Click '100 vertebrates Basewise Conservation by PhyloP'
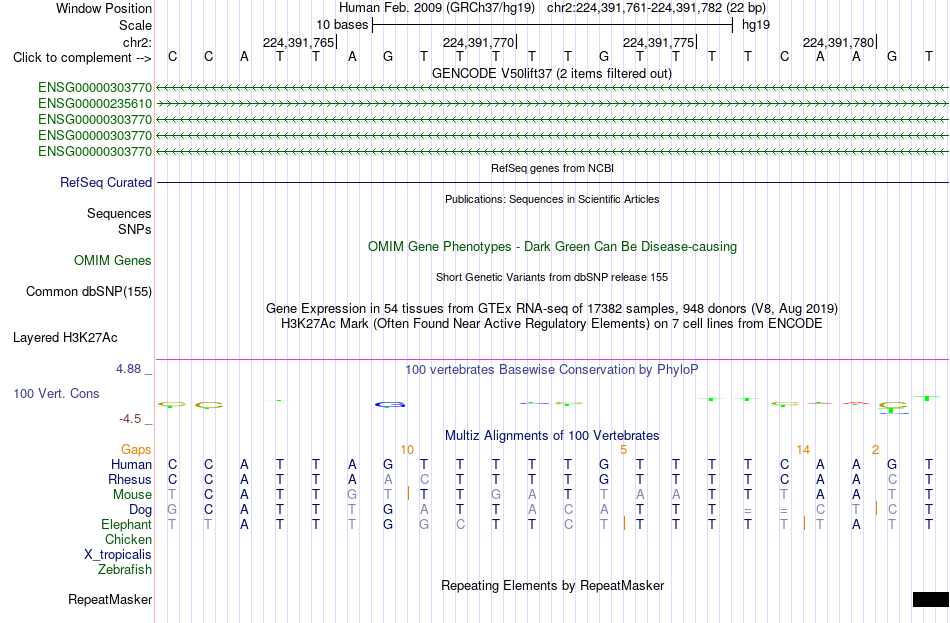 click(x=552, y=370)
